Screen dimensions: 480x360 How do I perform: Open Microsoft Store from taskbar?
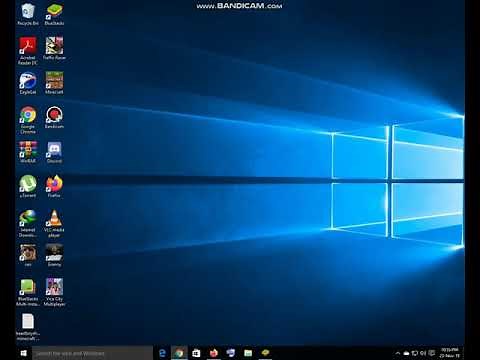tap(196, 353)
